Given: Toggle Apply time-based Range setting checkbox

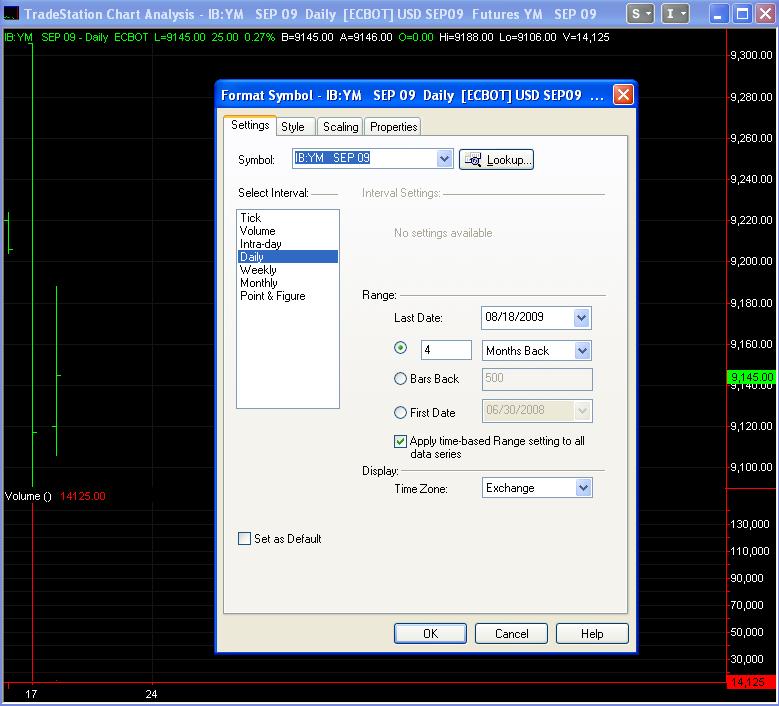Looking at the screenshot, I should (400, 441).
